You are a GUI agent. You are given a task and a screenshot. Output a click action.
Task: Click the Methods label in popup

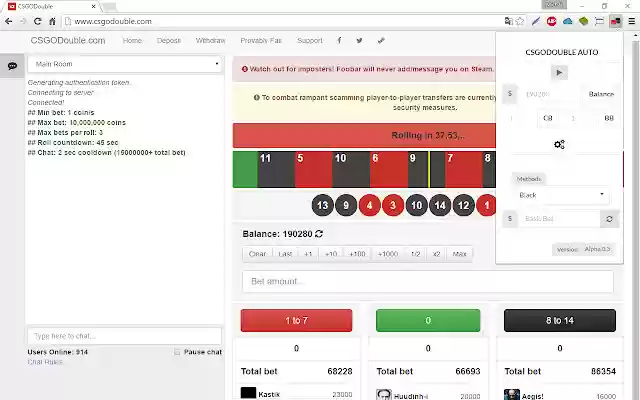(529, 179)
